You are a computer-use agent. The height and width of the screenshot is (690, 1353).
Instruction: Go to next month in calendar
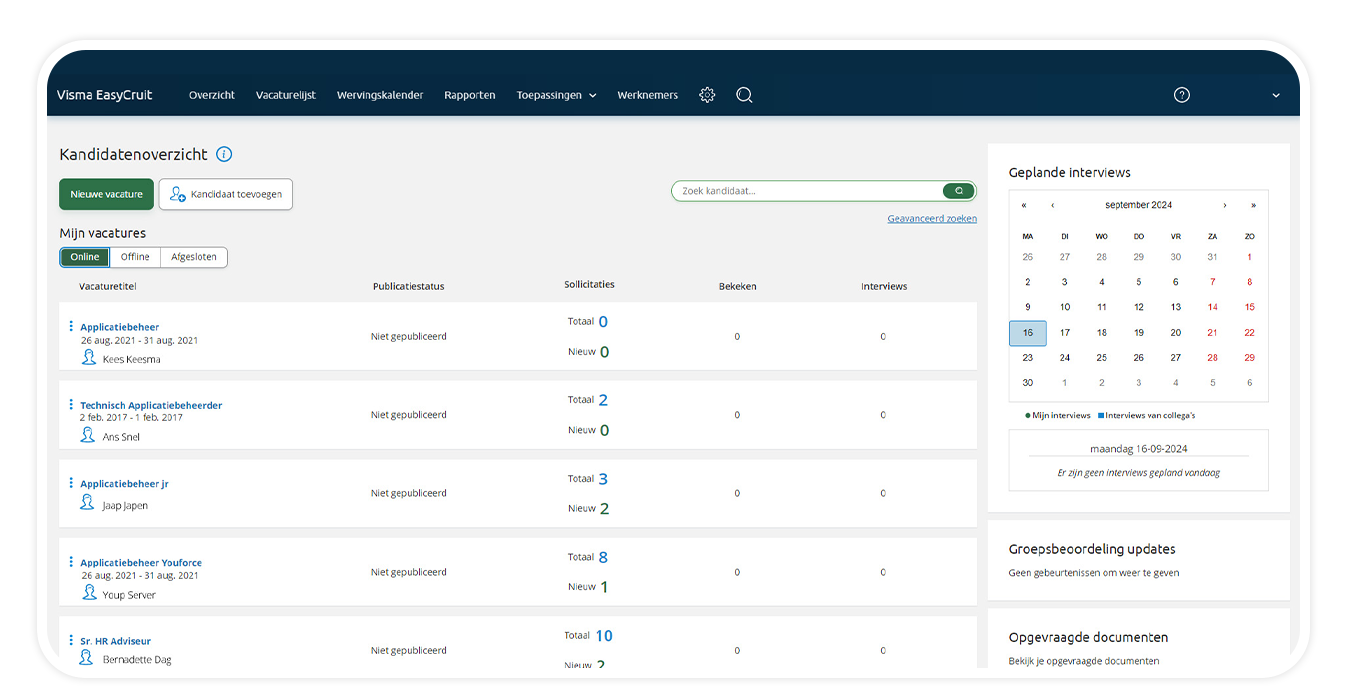(x=1225, y=205)
